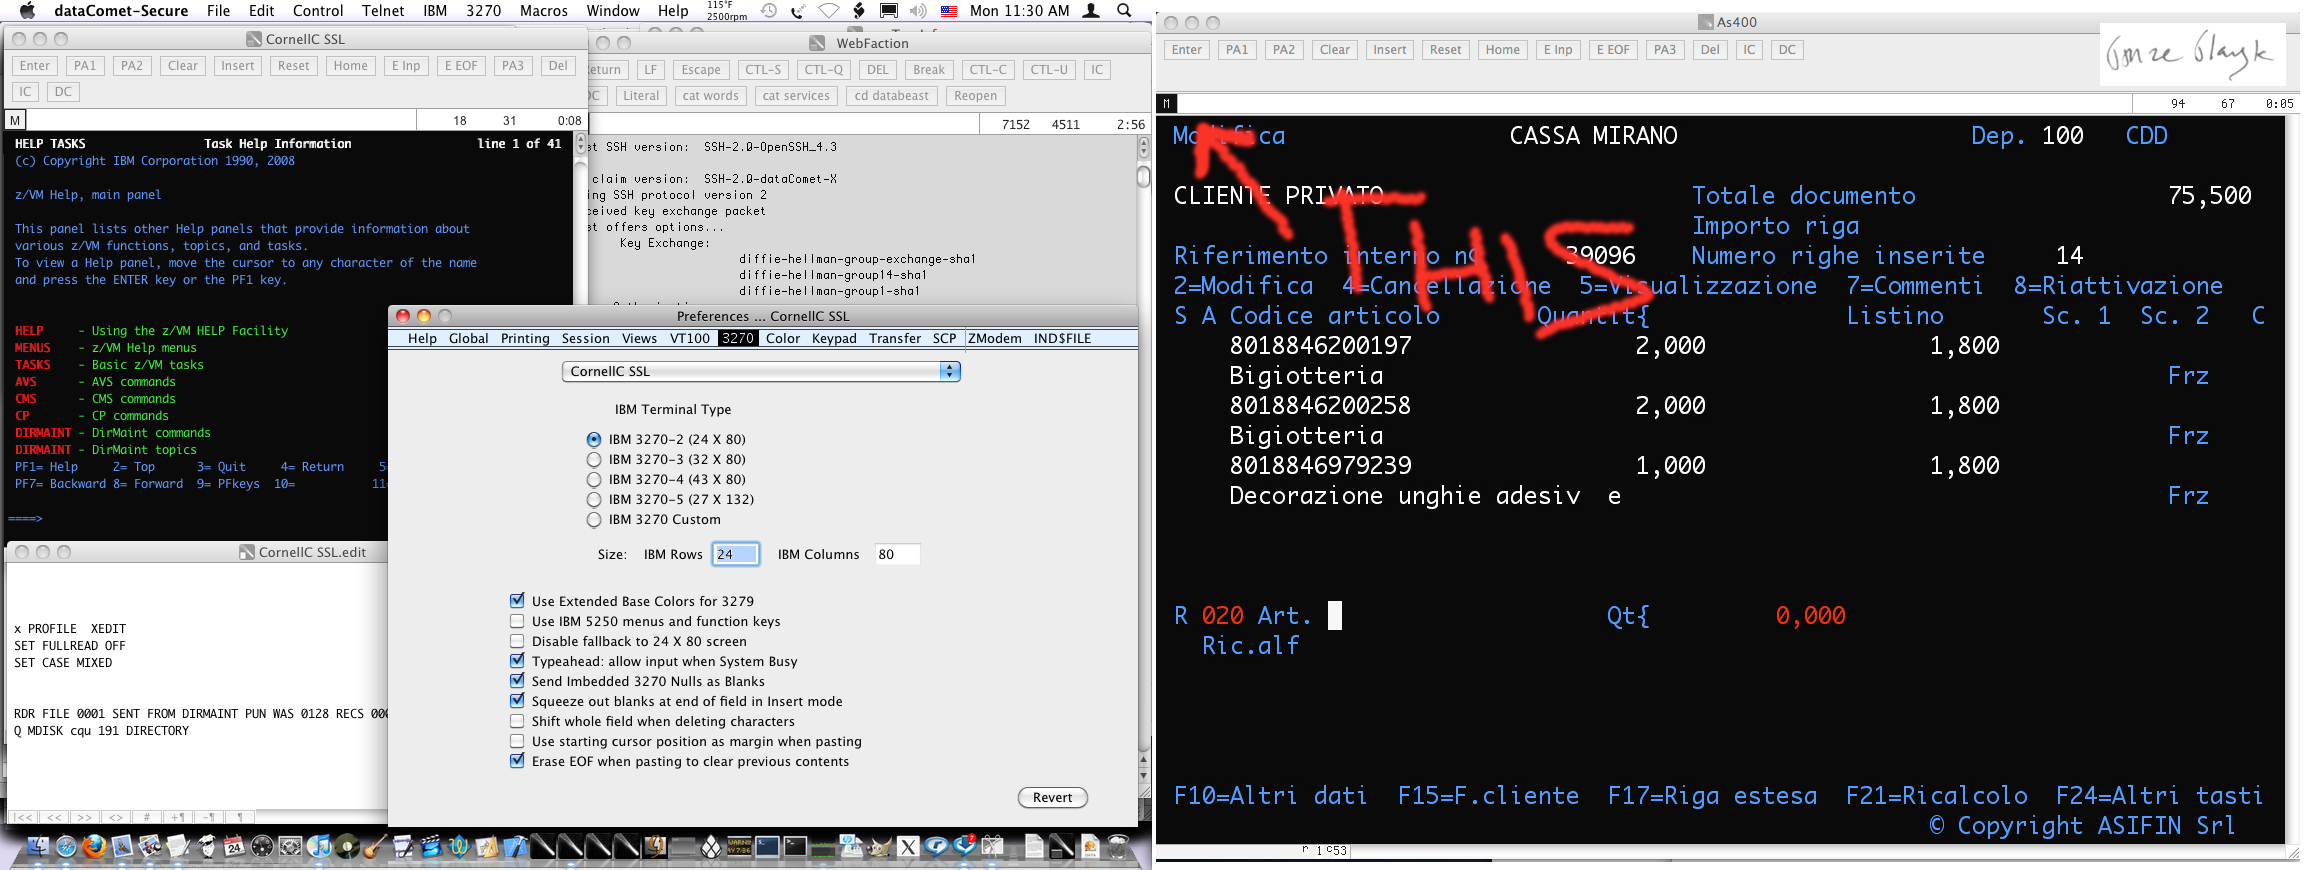Switch to the Keypad preferences tab
The image size is (2304, 870).
pos(834,338)
